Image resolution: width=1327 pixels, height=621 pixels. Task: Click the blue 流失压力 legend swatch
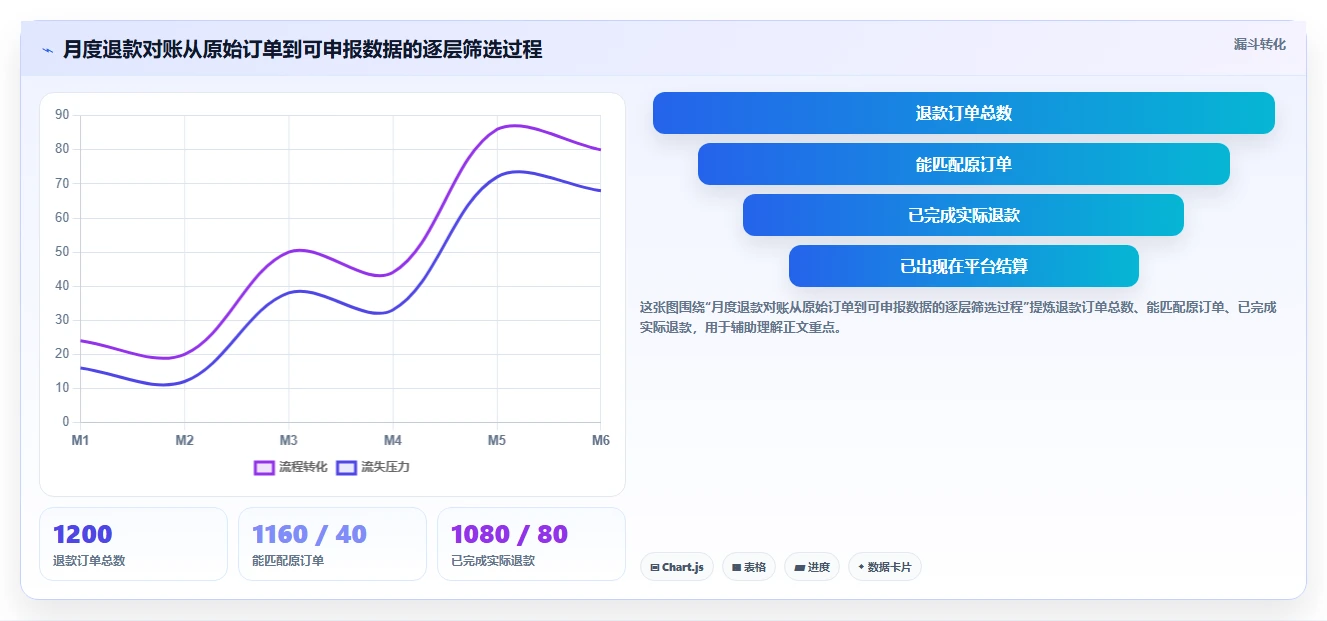coord(346,467)
